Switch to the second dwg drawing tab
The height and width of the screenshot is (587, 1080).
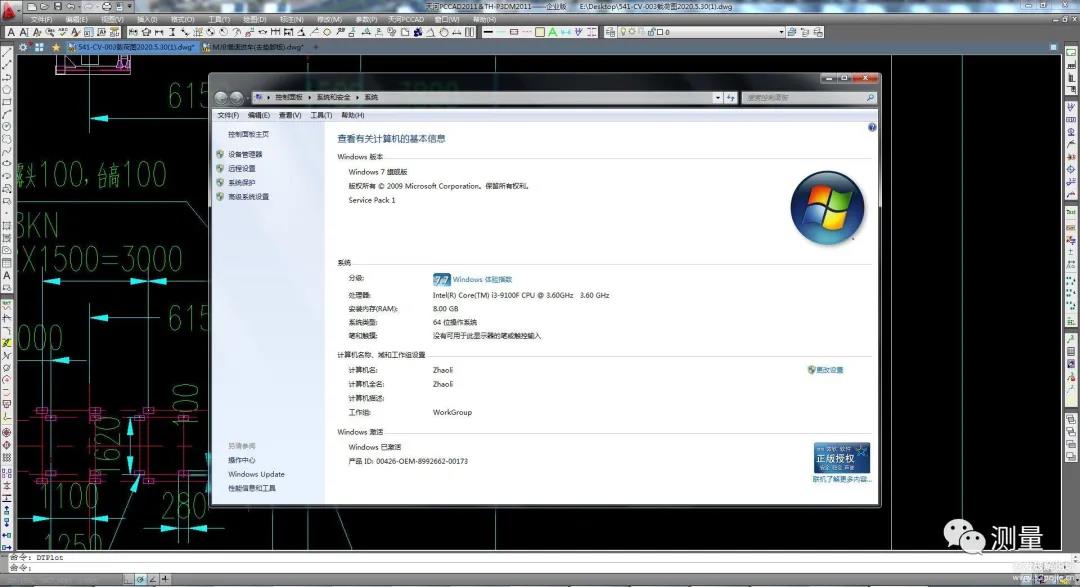click(x=253, y=48)
